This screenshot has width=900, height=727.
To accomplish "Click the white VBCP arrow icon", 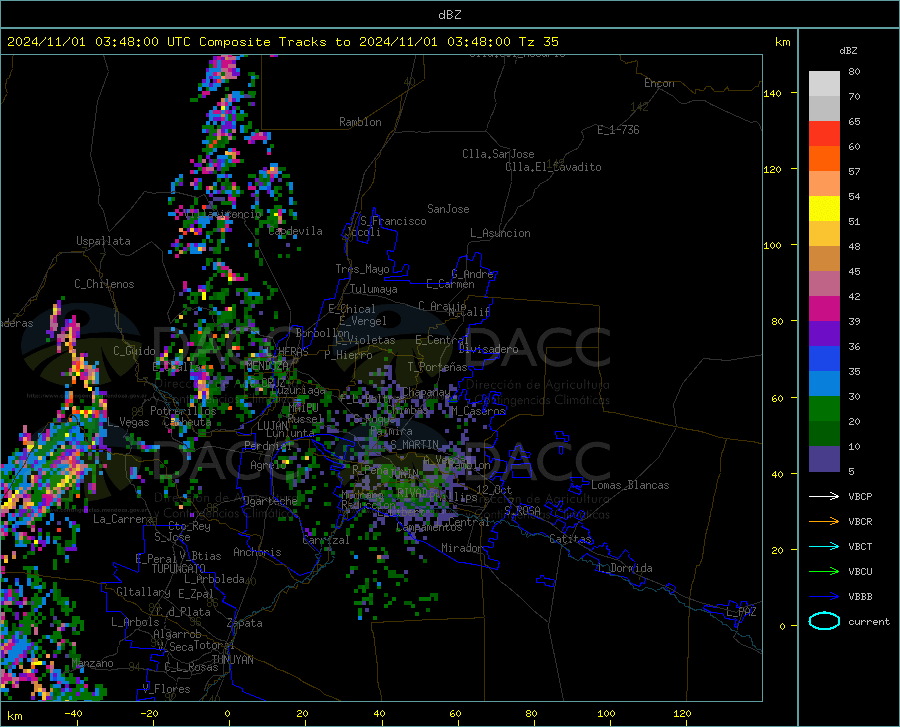I will tap(824, 496).
